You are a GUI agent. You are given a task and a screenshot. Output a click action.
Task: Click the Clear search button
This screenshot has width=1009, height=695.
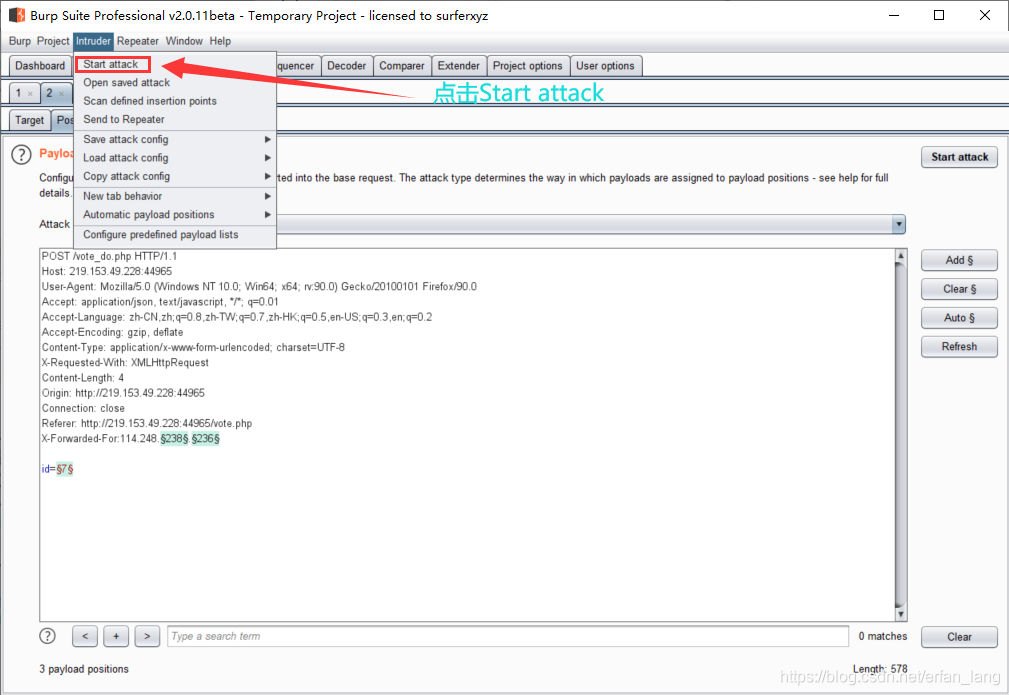click(959, 636)
